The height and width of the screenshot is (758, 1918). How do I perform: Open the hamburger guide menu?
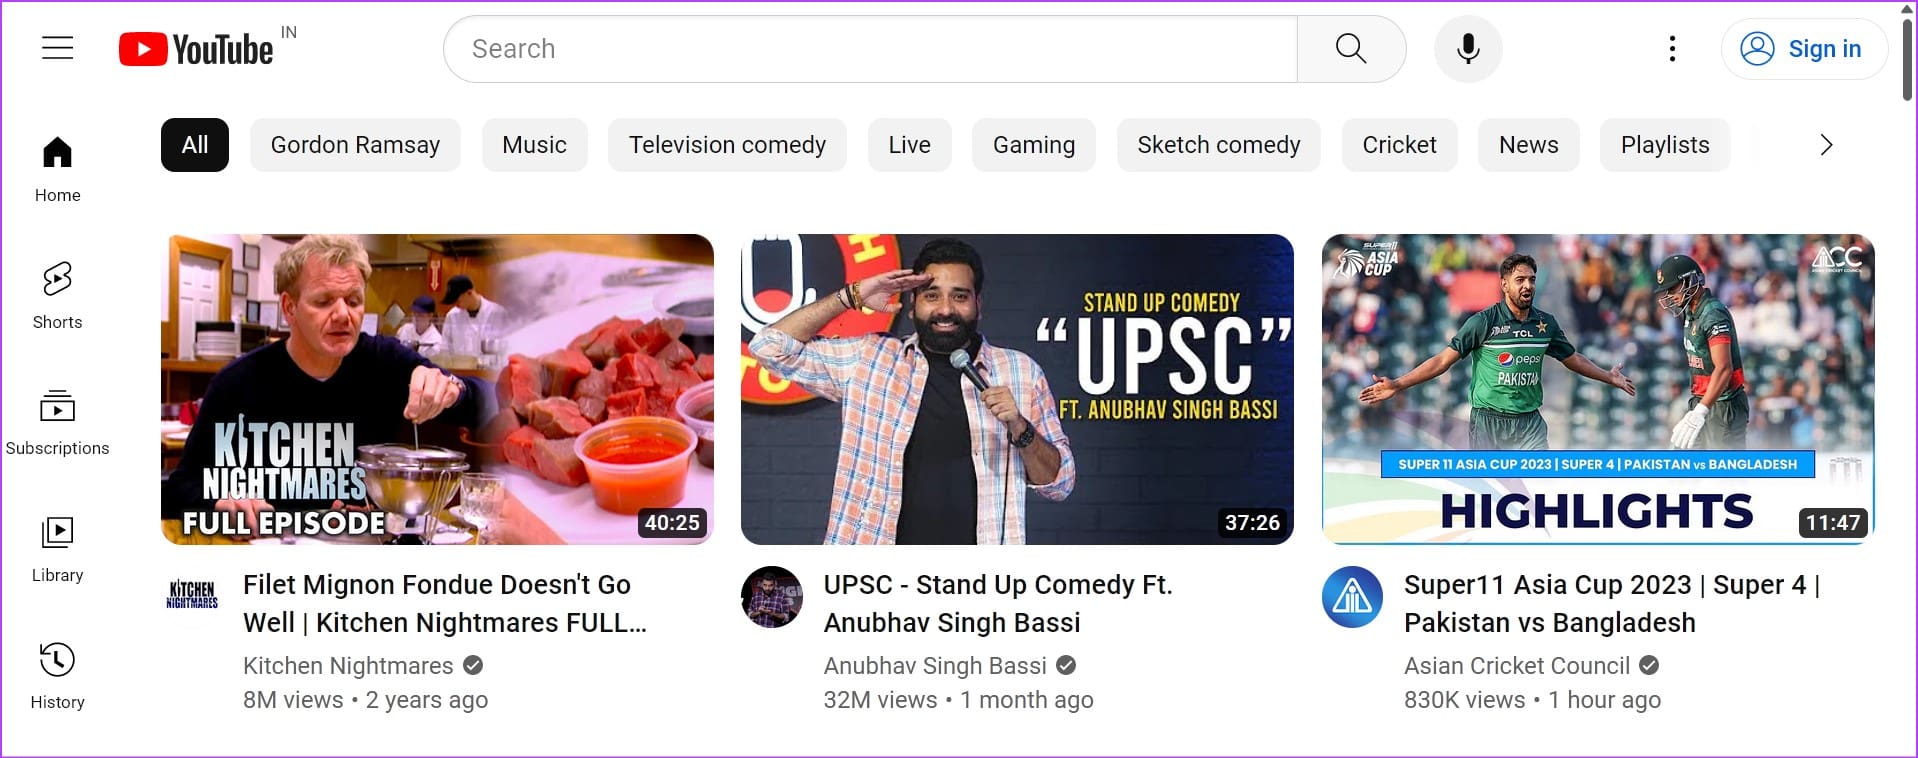click(58, 48)
